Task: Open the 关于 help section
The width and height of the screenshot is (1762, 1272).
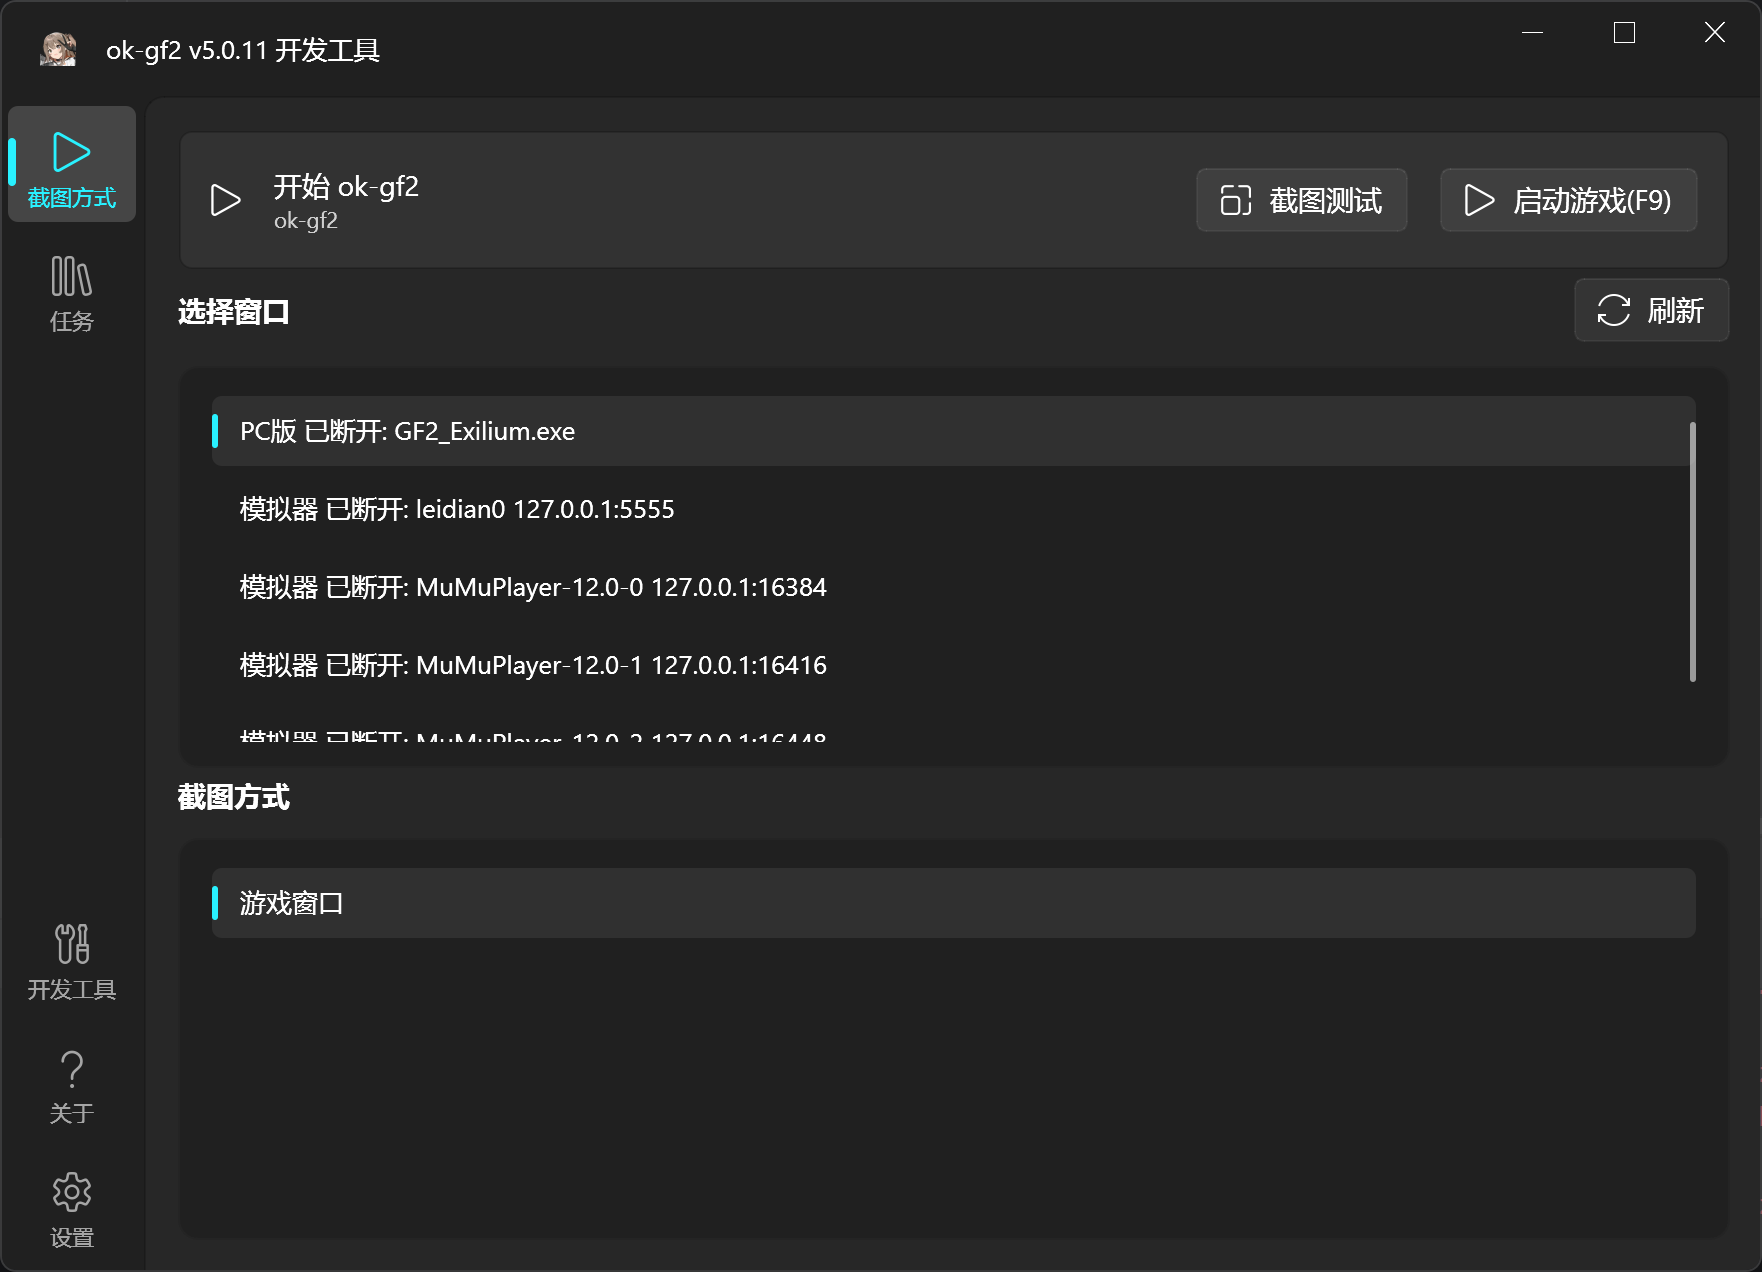Action: [71, 1086]
